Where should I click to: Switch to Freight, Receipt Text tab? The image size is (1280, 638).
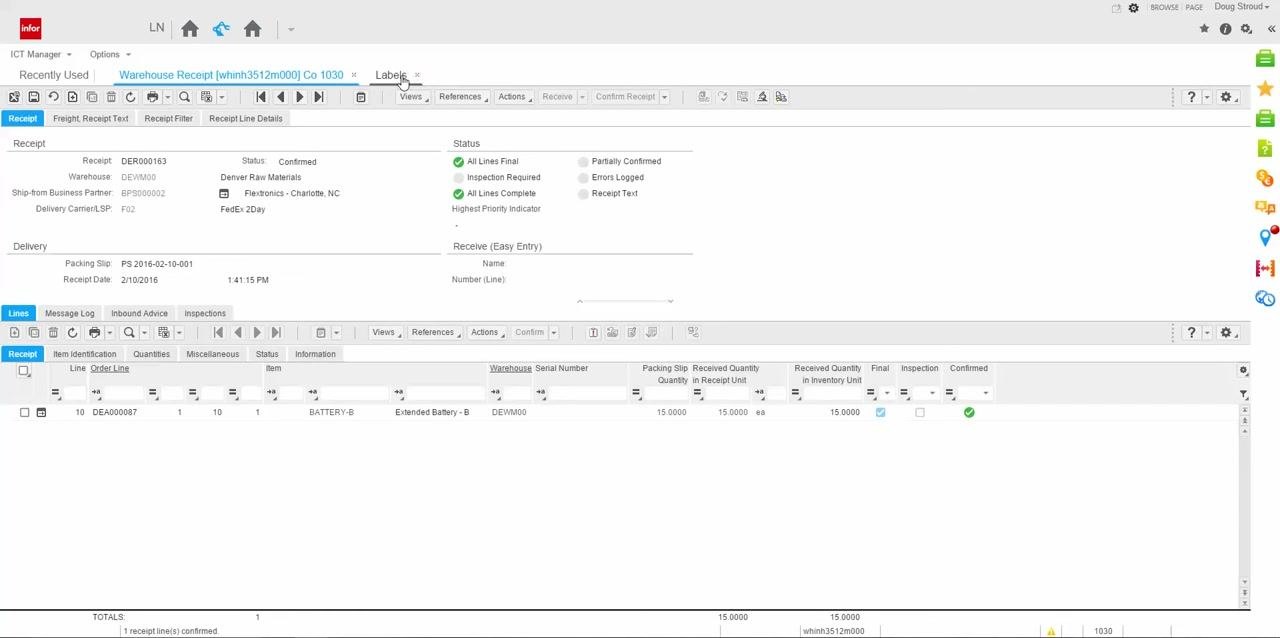click(91, 118)
